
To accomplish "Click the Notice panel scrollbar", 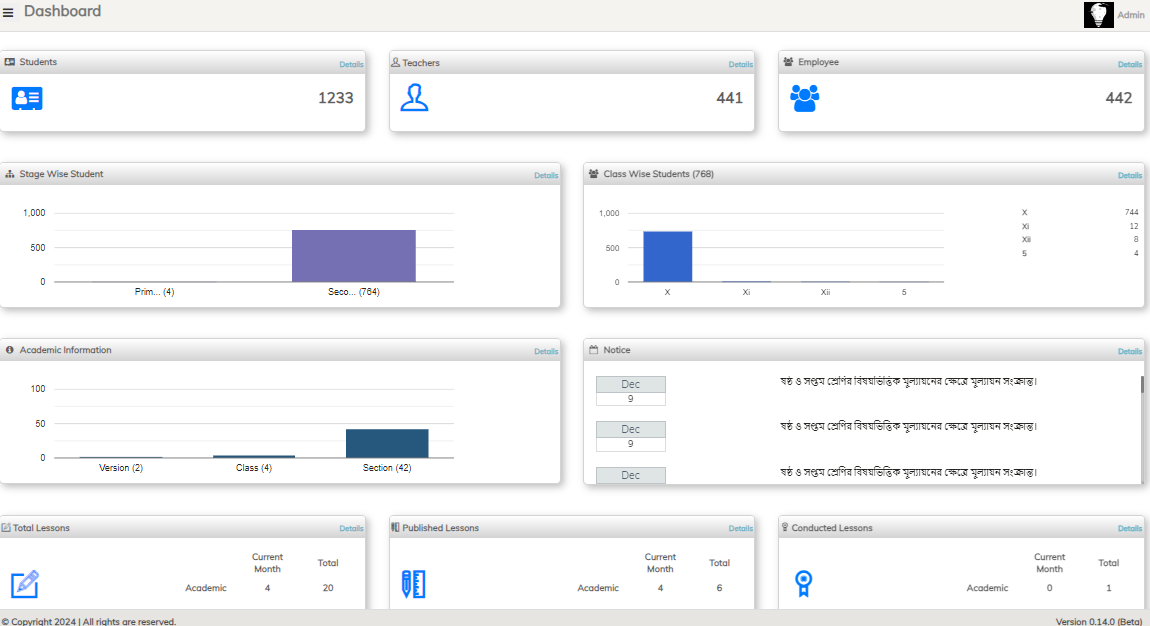I will (x=1142, y=386).
